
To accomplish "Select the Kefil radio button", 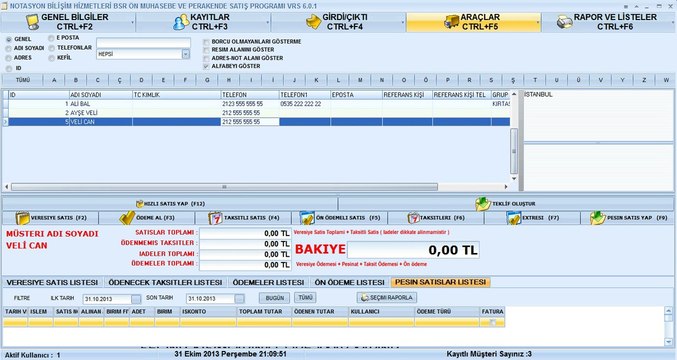I will [x=51, y=58].
